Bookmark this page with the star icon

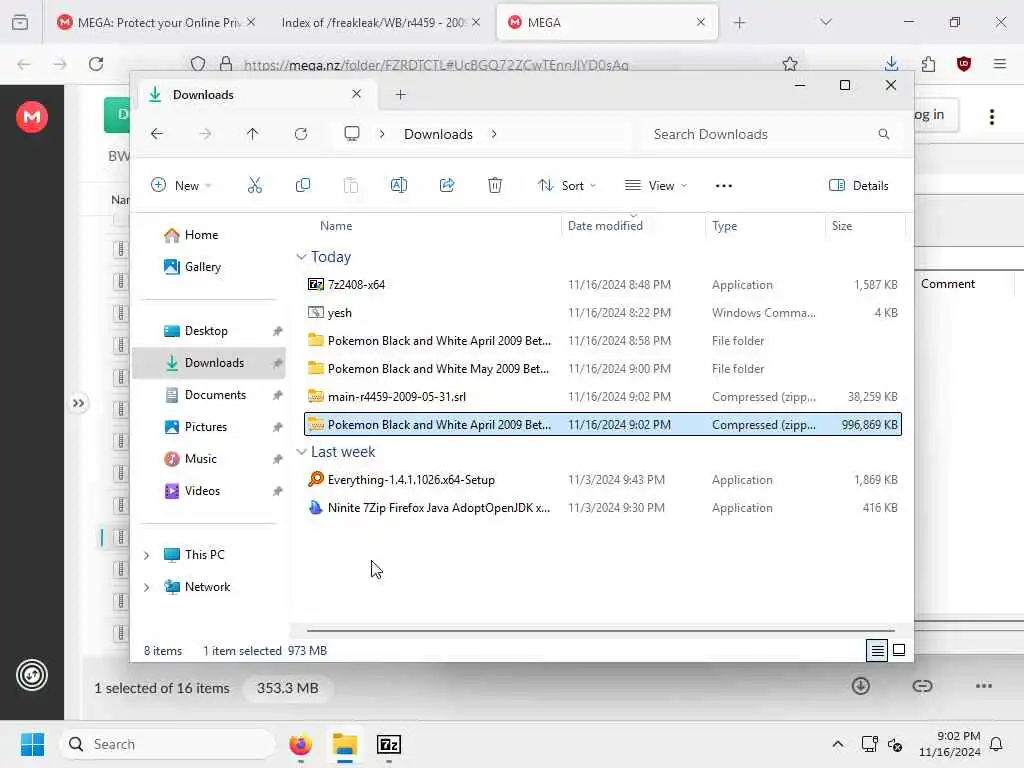pos(790,63)
